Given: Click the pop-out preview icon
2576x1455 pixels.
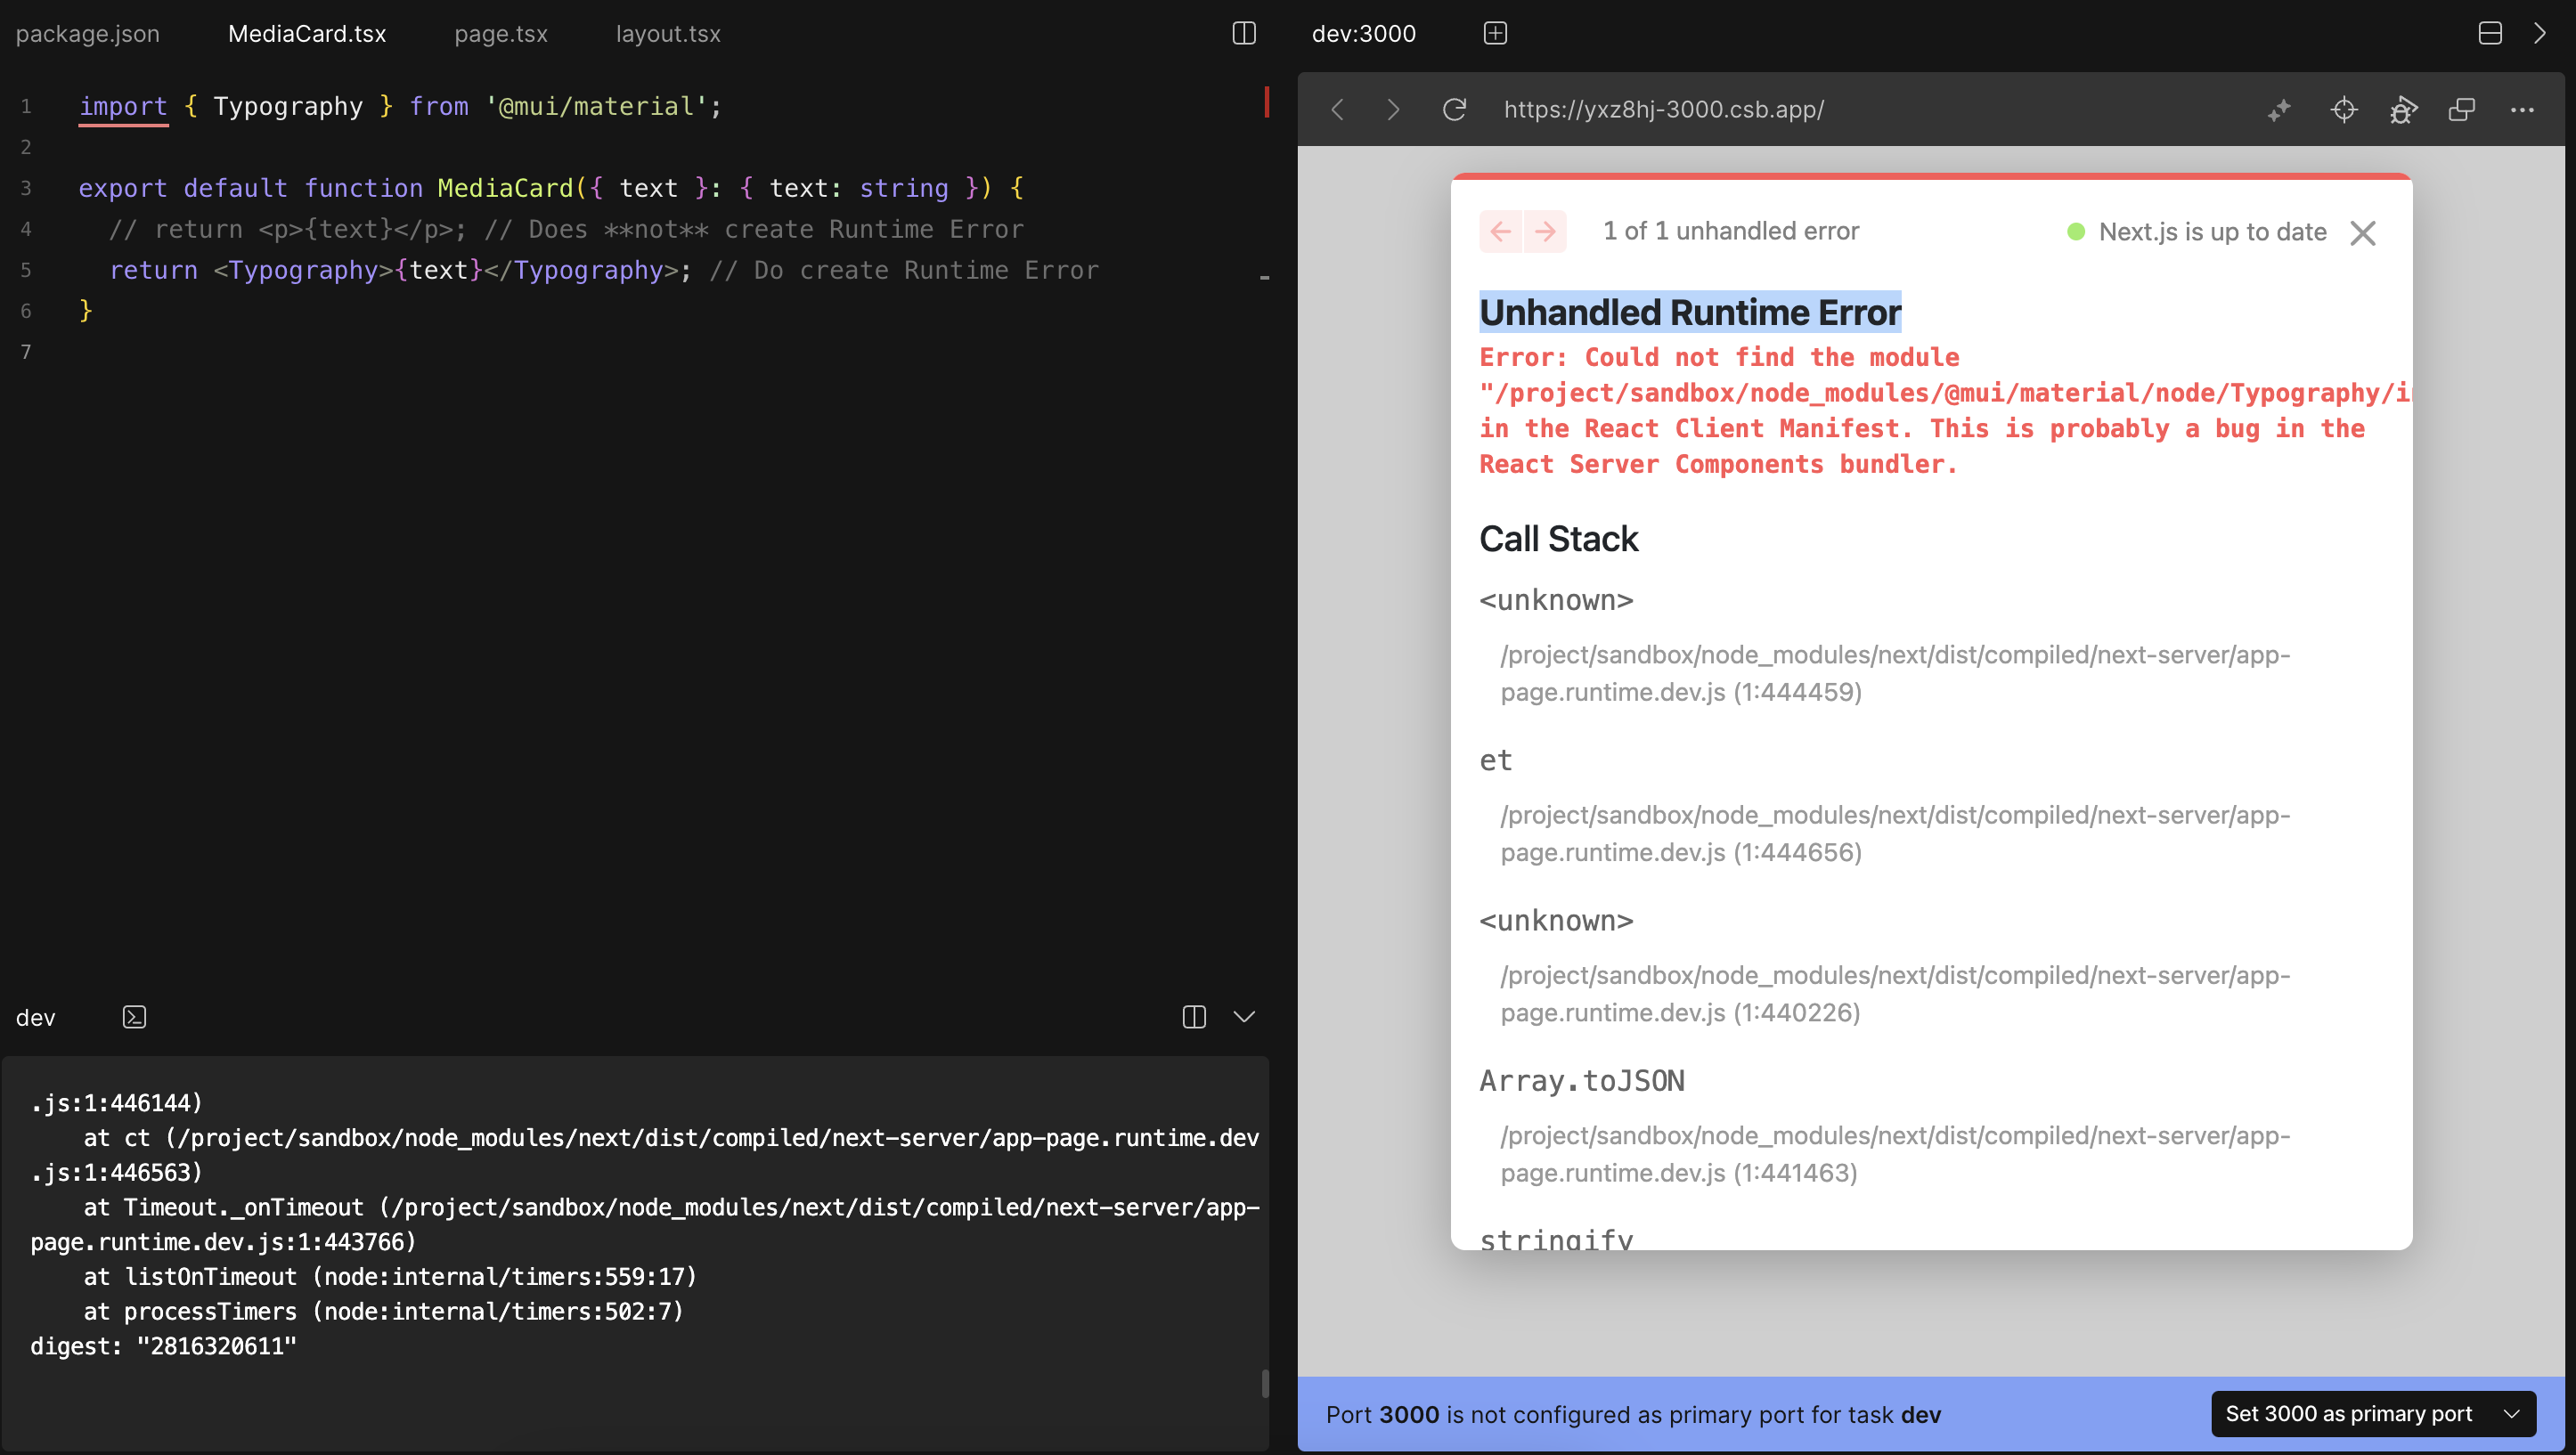Looking at the screenshot, I should (x=2461, y=110).
